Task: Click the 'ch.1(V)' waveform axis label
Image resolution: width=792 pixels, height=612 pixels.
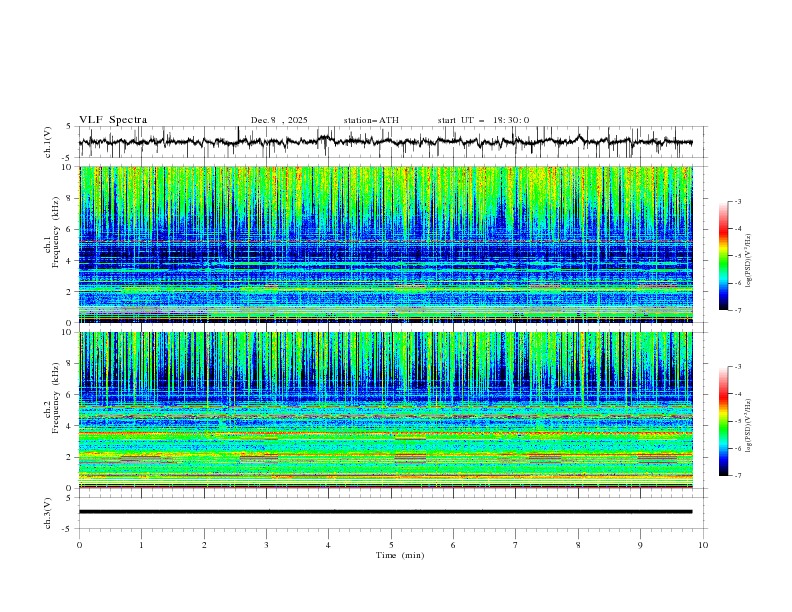Action: point(48,142)
